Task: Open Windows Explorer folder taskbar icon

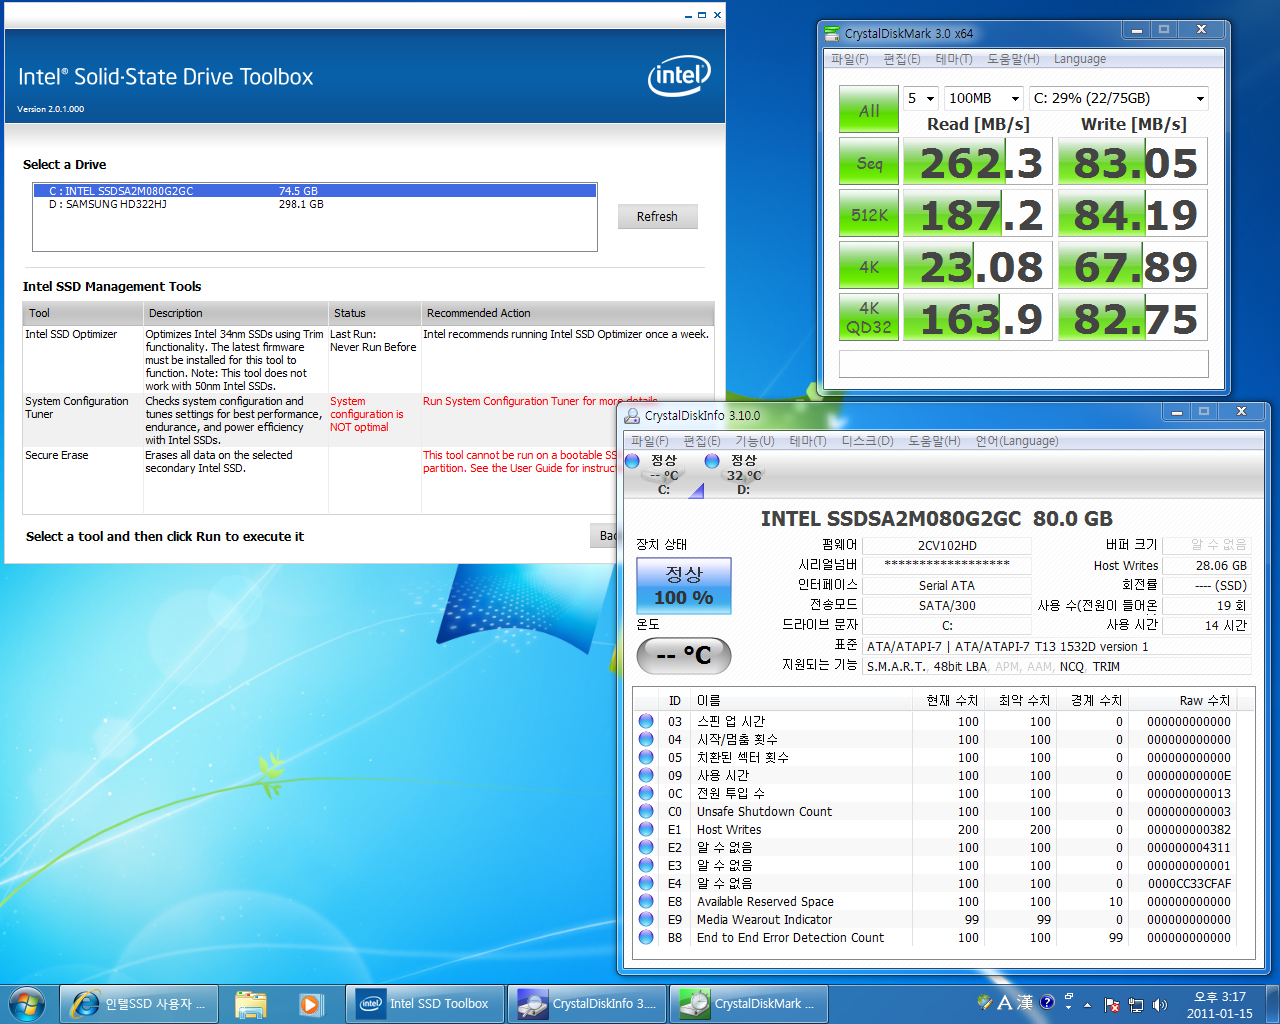Action: [251, 1003]
